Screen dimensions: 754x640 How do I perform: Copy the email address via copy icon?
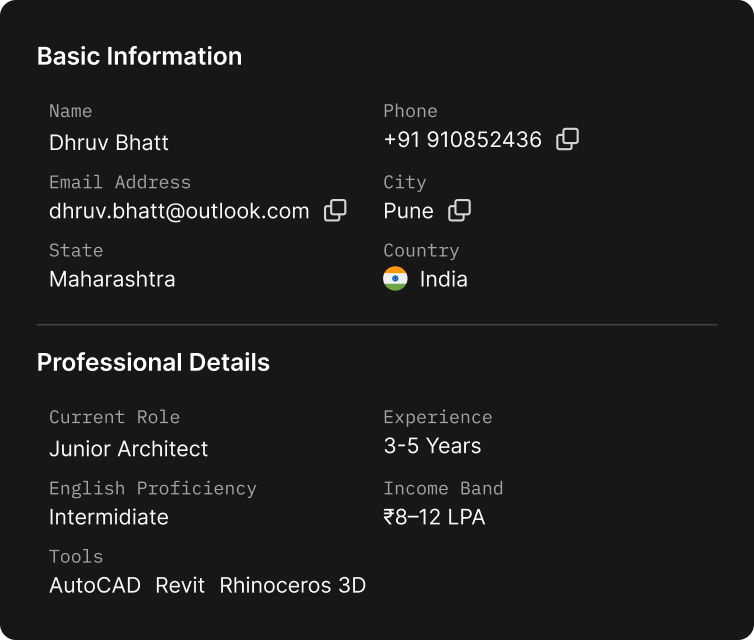[x=335, y=211]
